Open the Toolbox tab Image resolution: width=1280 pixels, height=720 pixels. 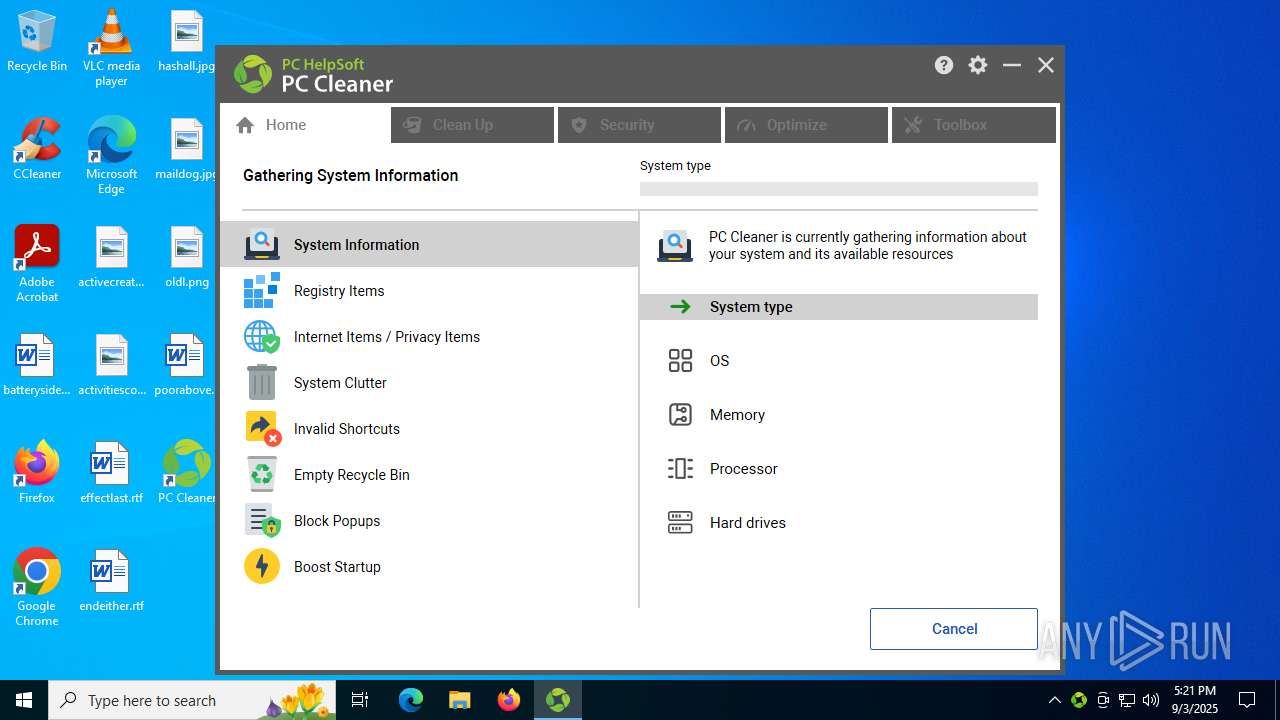pos(973,125)
